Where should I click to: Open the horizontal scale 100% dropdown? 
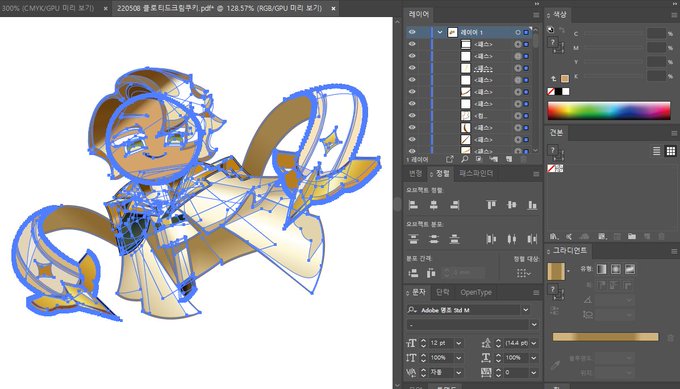tap(534, 358)
